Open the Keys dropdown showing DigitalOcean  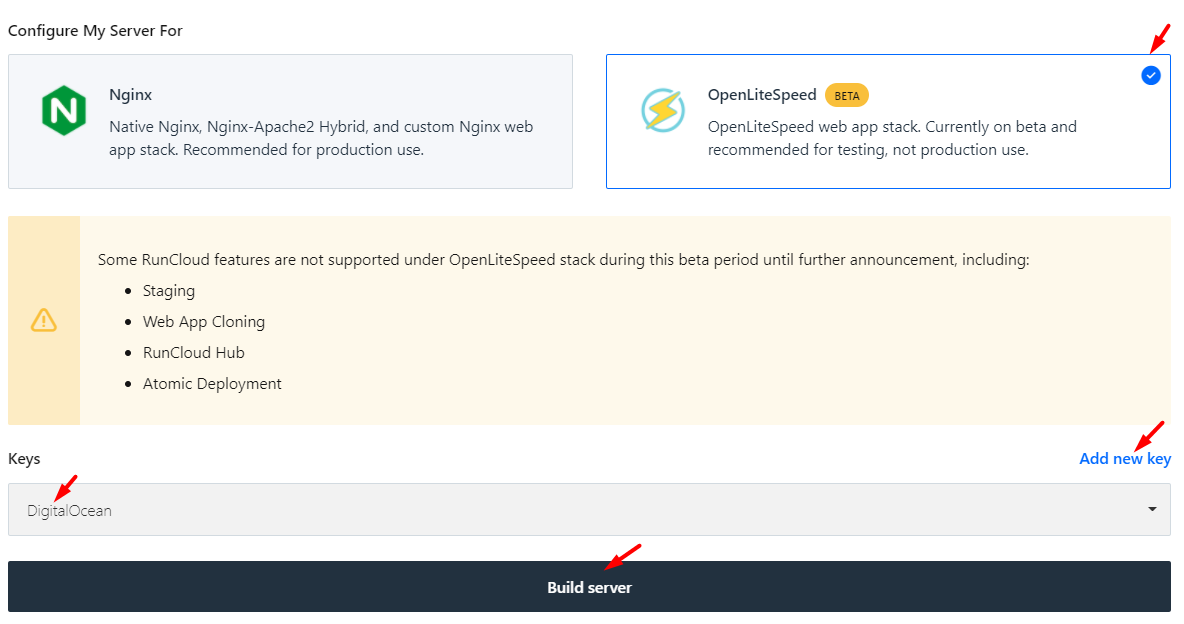(x=589, y=510)
